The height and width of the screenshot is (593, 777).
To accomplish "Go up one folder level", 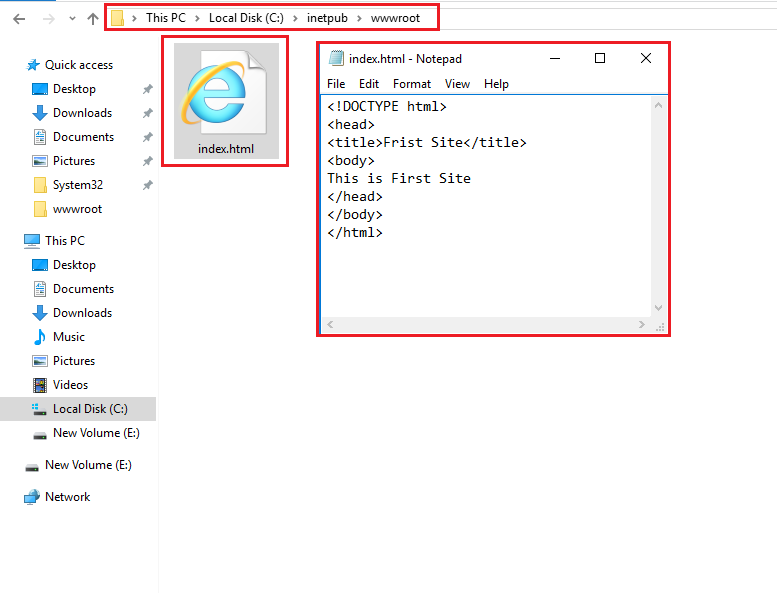I will [93, 19].
